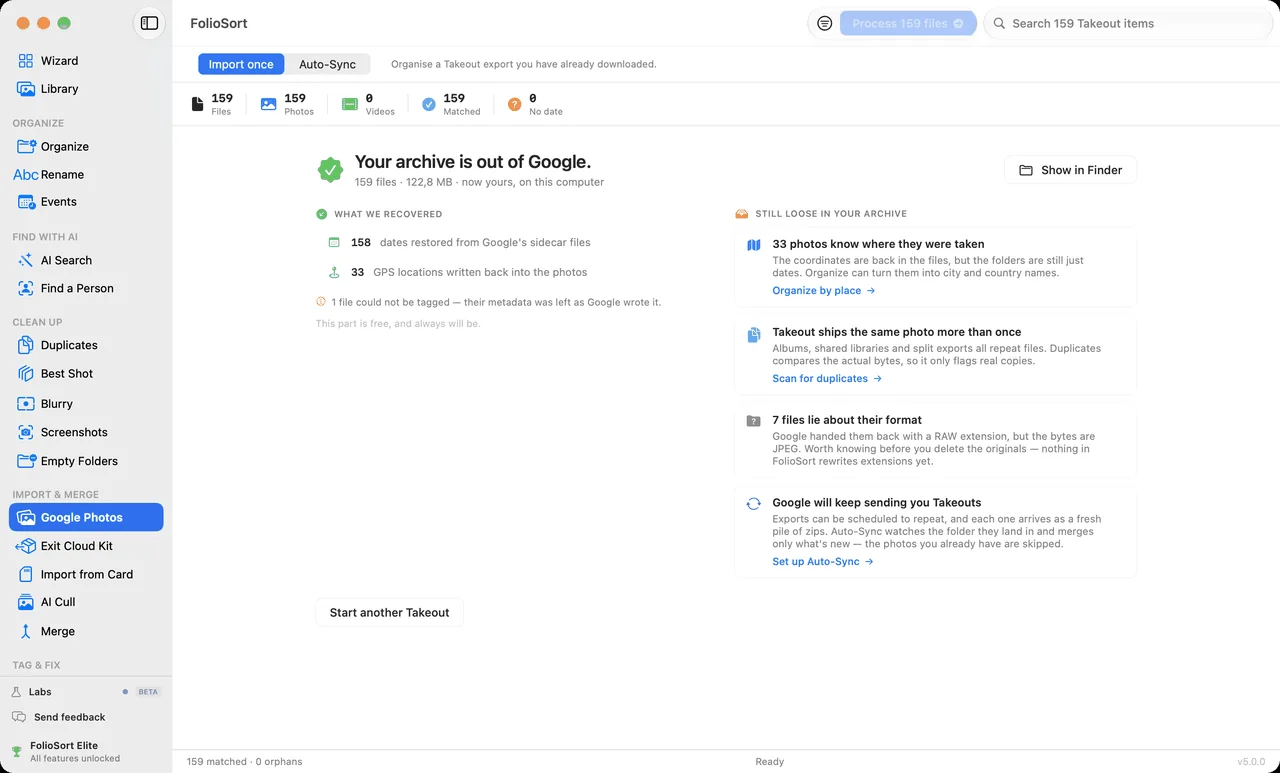
Task: Open AI Cull tool
Action: pyautogui.click(x=86, y=602)
